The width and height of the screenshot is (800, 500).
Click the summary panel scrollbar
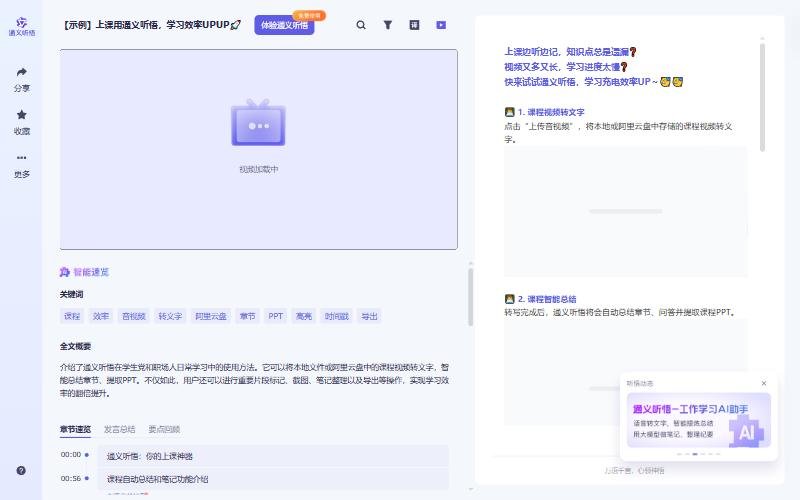coord(470,297)
